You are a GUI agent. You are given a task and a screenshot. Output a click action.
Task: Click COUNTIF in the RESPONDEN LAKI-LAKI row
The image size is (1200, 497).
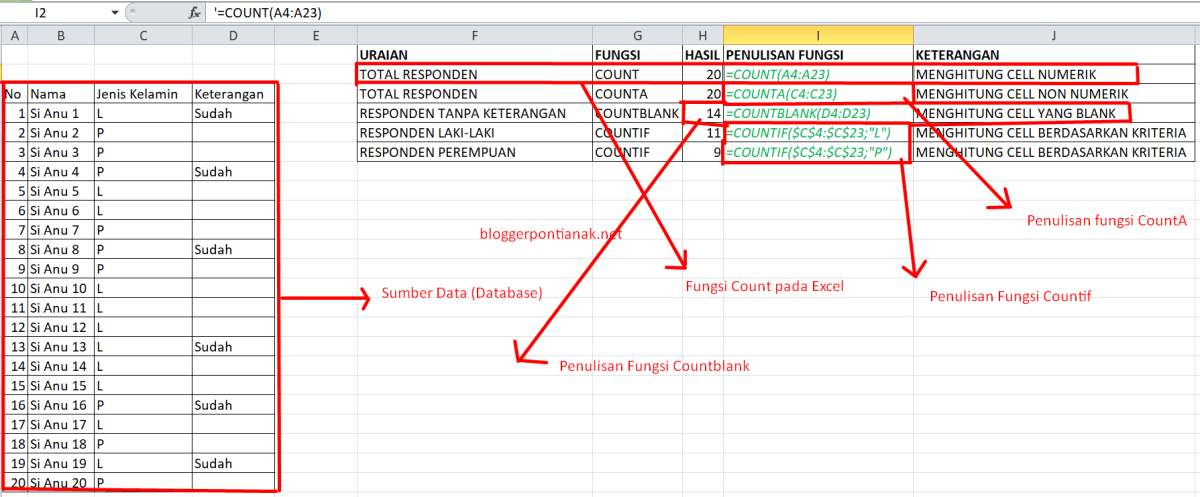coord(636,132)
